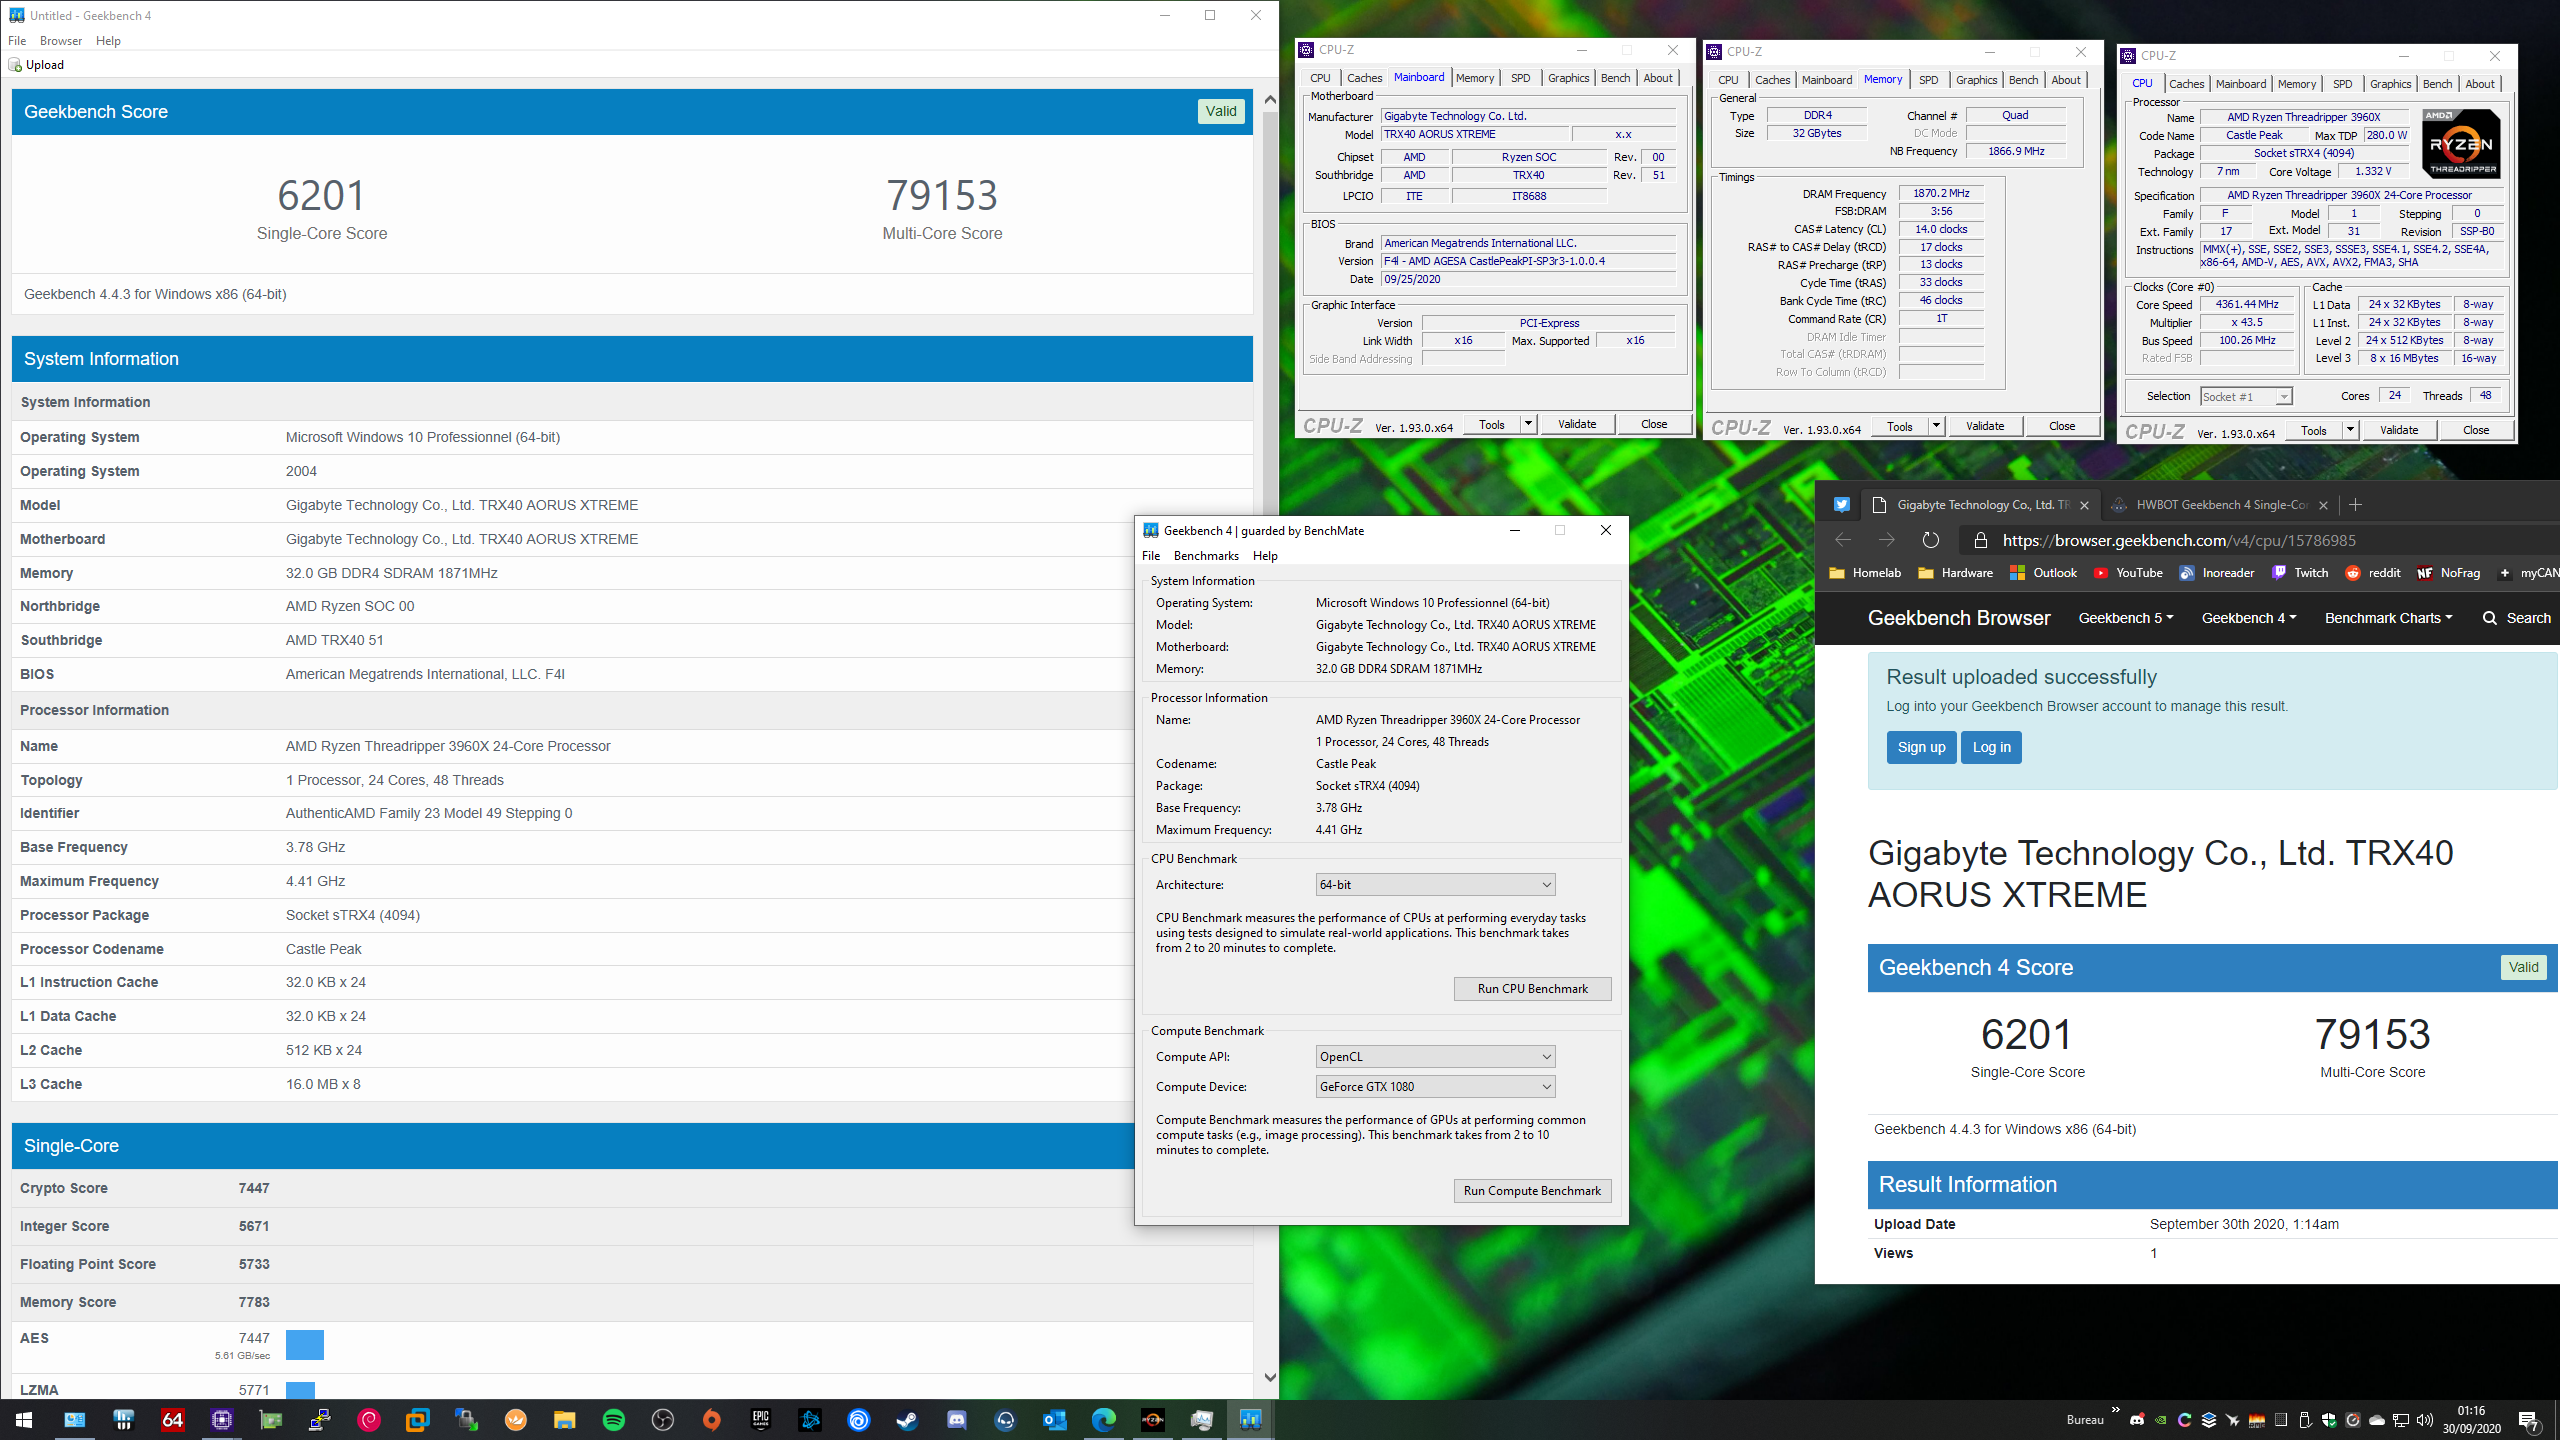This screenshot has height=1440, width=2560.
Task: Open the Debian swirl taskbar icon
Action: 368,1420
